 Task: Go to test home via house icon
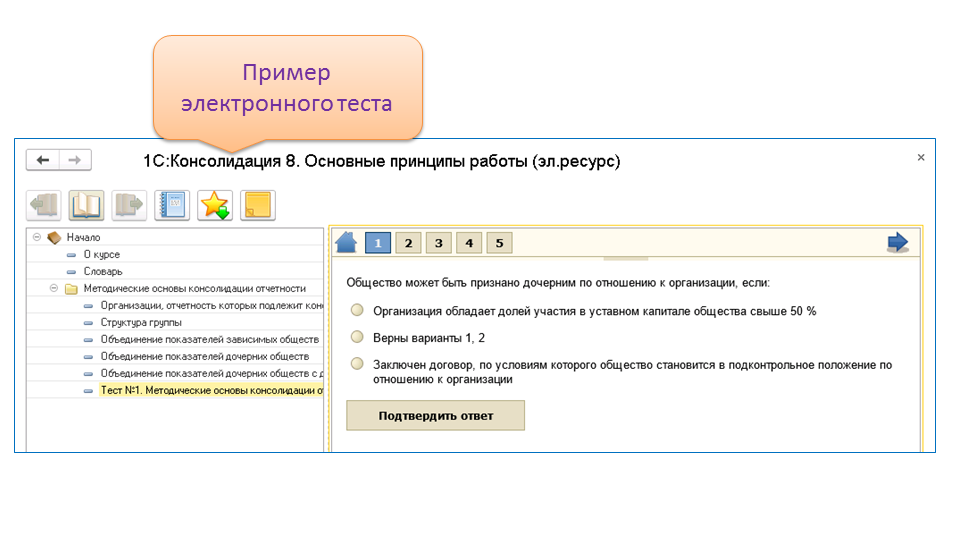pos(346,243)
